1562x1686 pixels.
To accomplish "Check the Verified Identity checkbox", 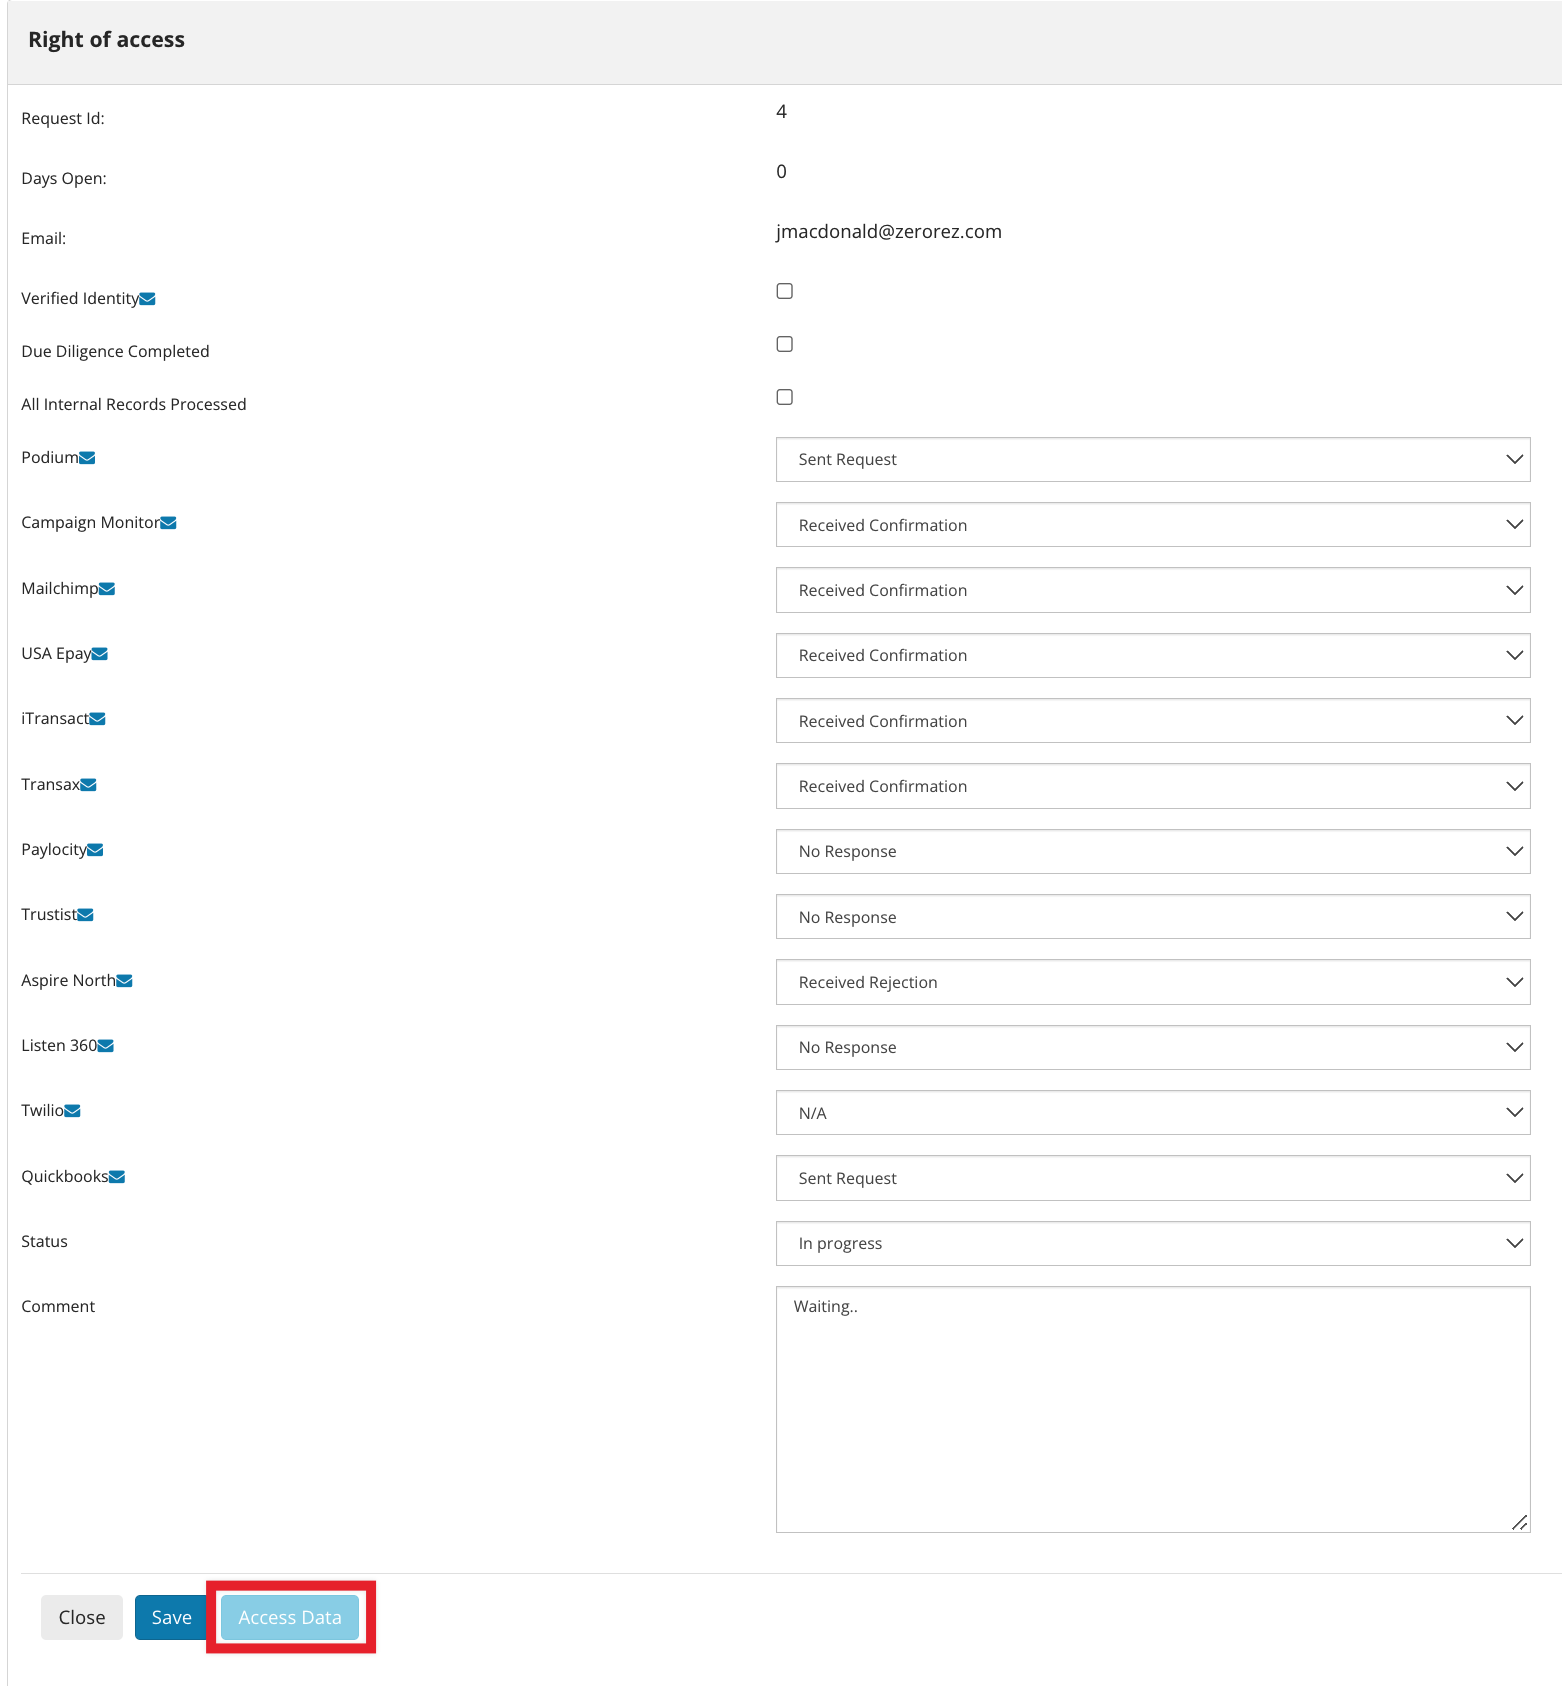I will tap(785, 291).
